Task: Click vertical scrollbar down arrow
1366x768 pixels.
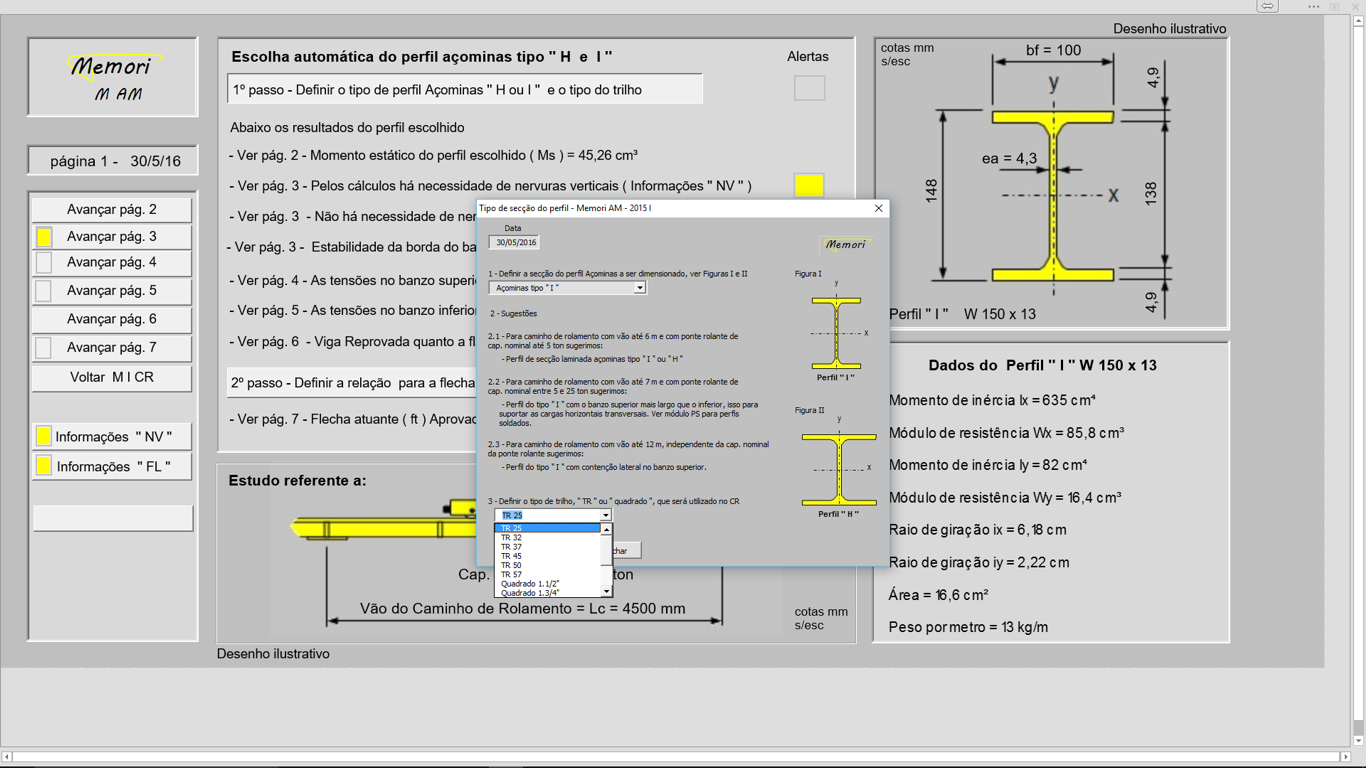Action: pyautogui.click(x=1358, y=741)
